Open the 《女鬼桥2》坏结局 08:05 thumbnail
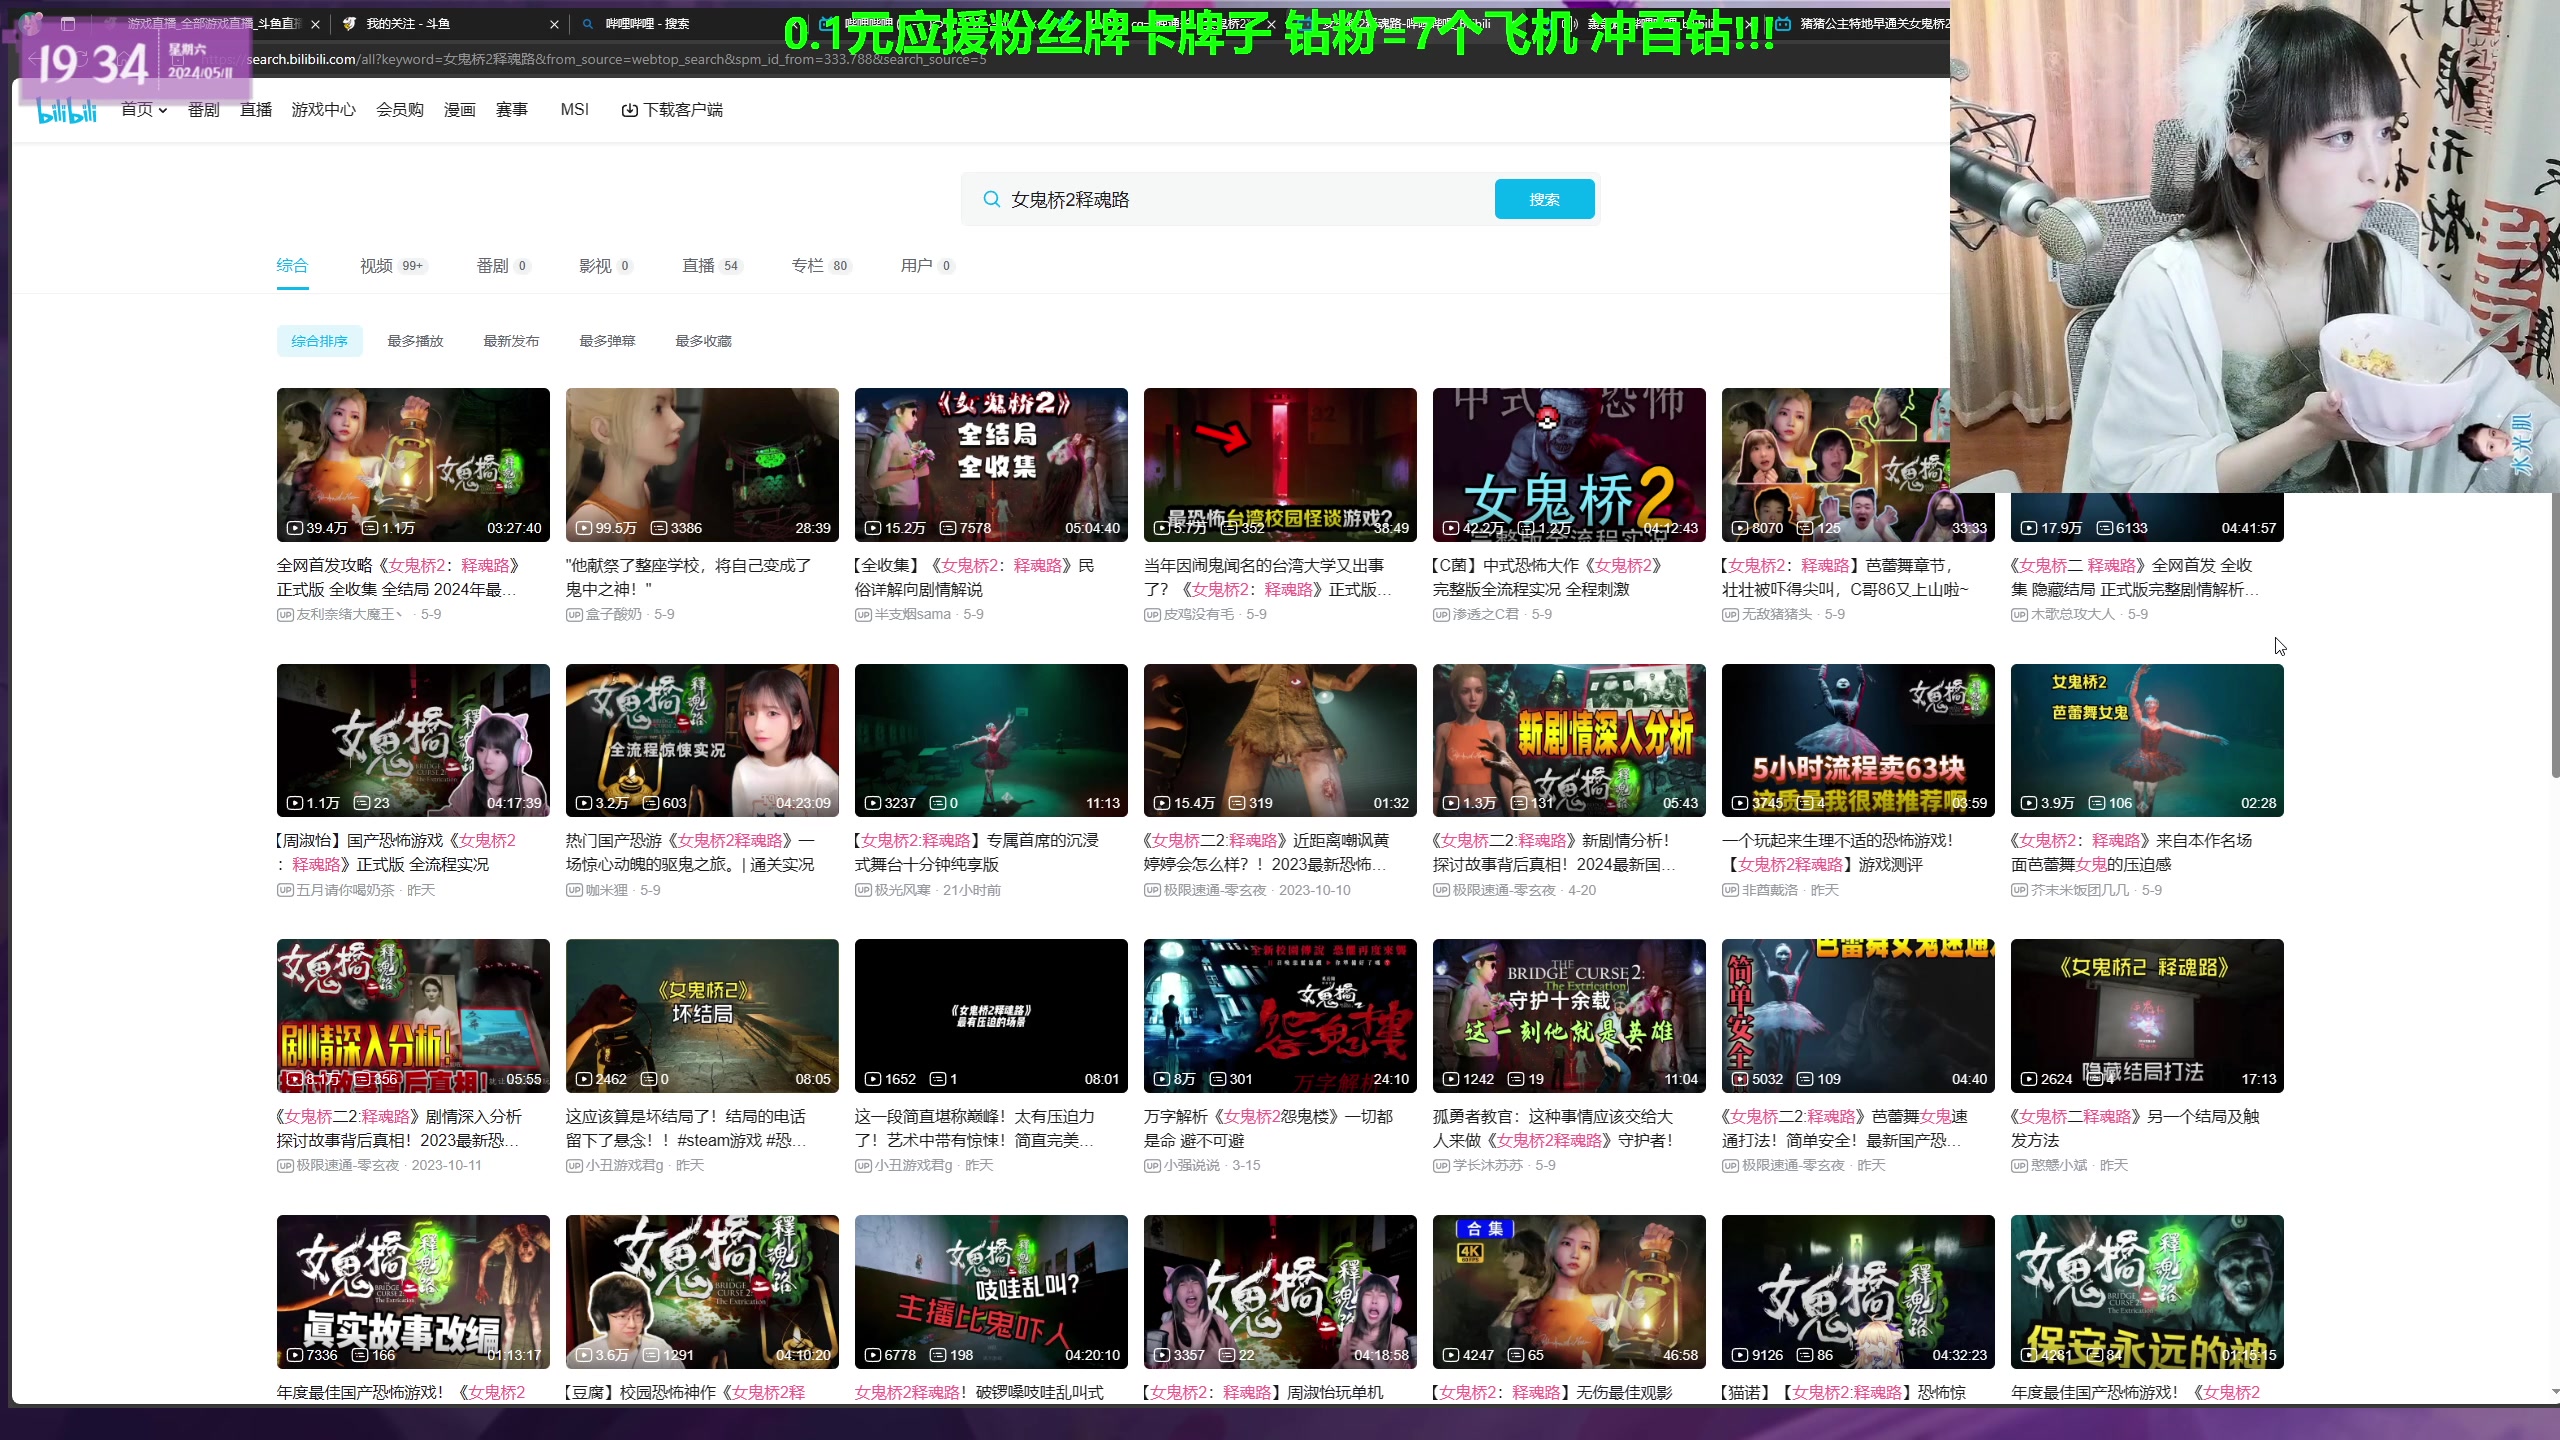This screenshot has width=2560, height=1440. (702, 1016)
